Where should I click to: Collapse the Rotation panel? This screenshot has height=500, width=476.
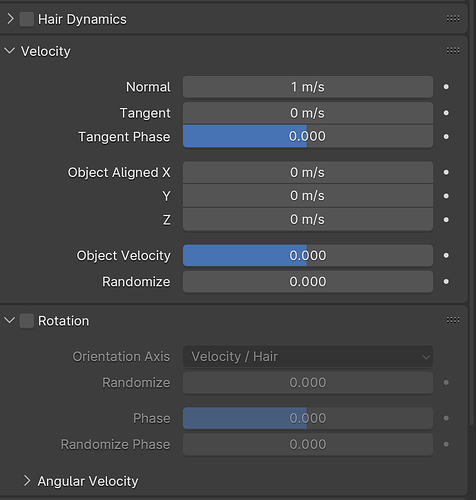pos(10,321)
